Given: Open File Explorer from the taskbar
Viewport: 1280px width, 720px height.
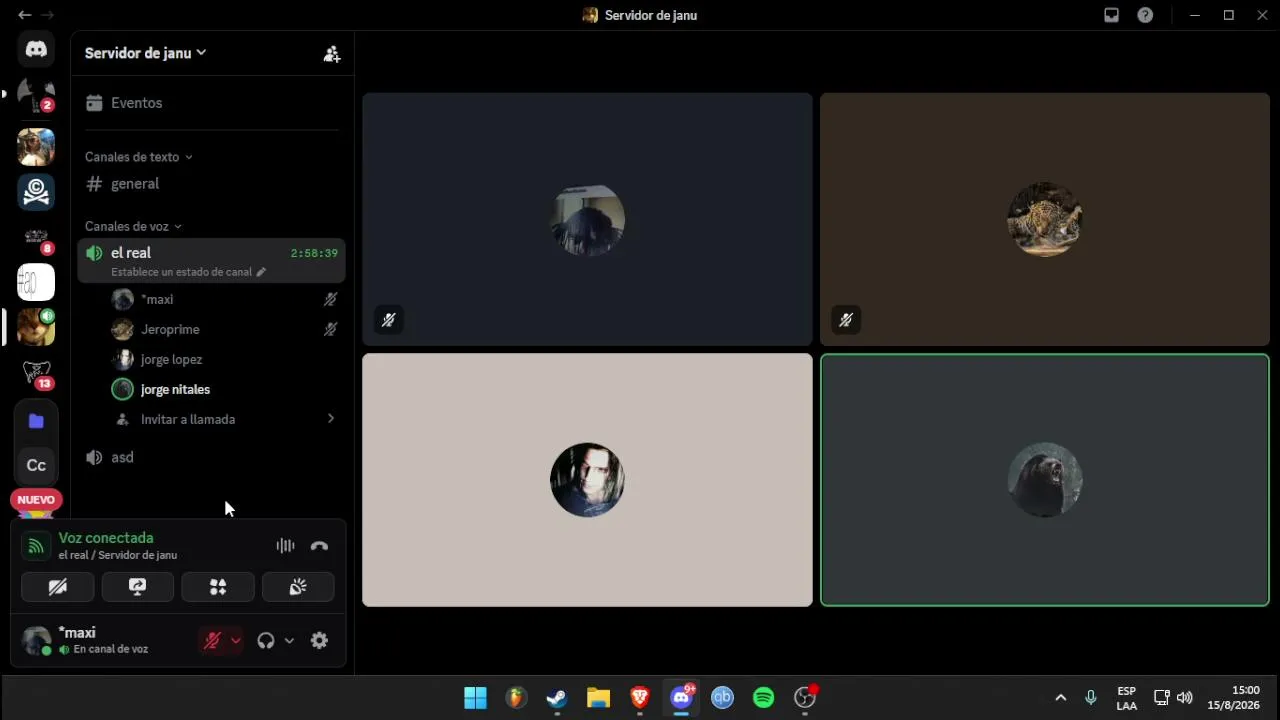Looking at the screenshot, I should pos(598,698).
